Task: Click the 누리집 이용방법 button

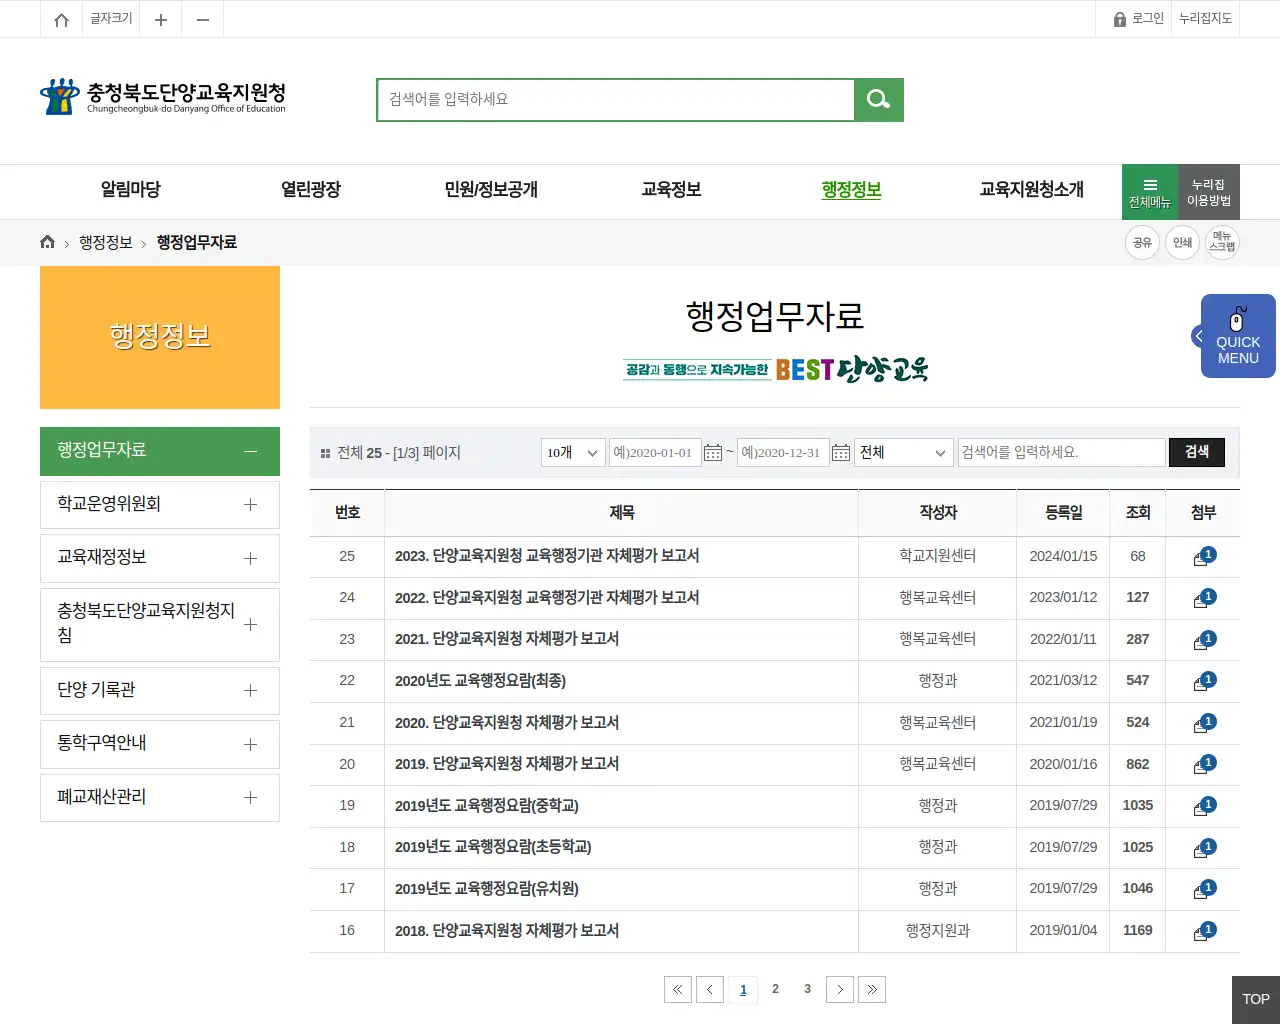Action: click(1209, 192)
